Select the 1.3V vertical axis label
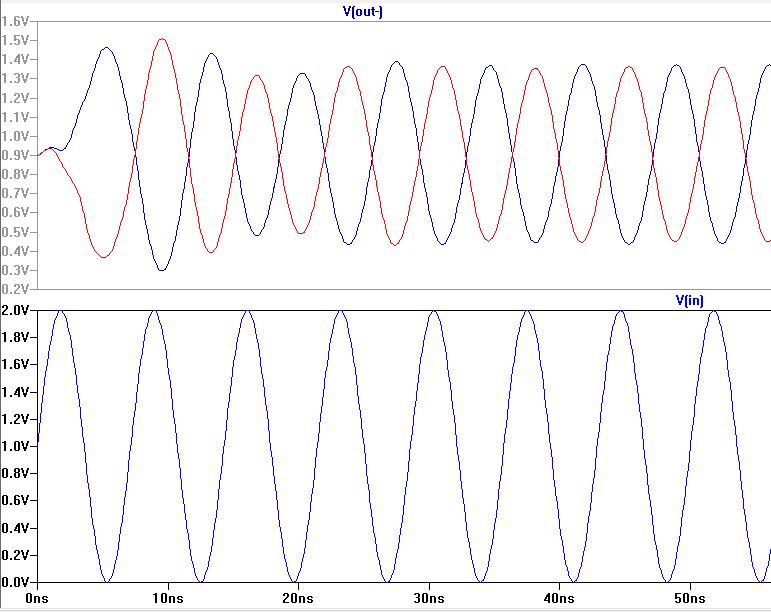 (x=15, y=78)
